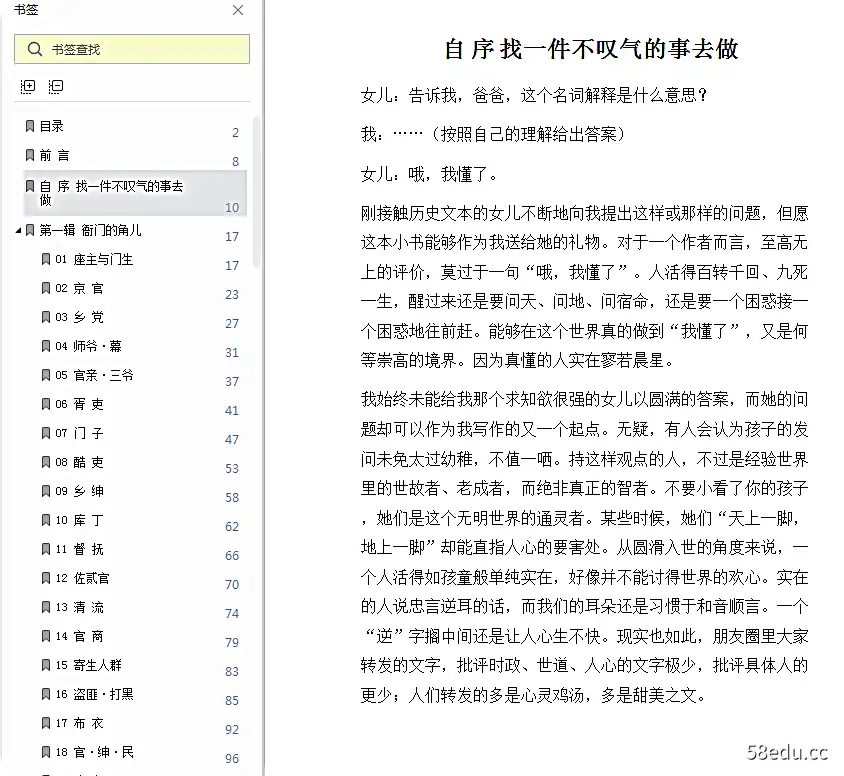Click page number 96 for 官·绅·民

pyautogui.click(x=232, y=759)
